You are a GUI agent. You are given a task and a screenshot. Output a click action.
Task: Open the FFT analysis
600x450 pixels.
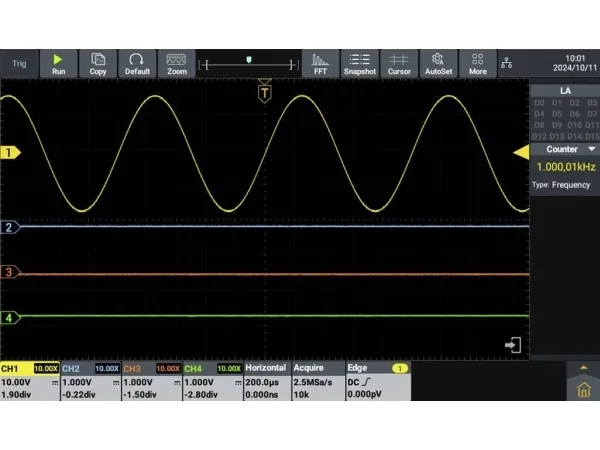point(320,63)
